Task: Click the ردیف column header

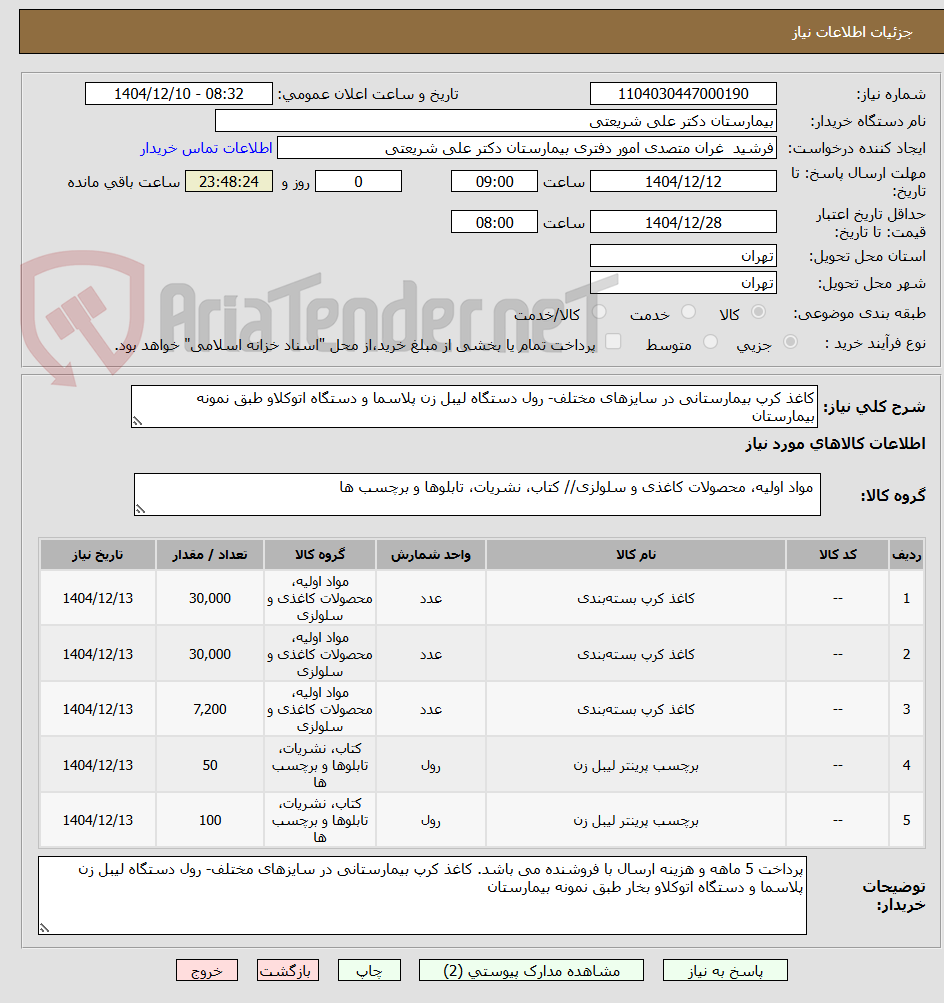Action: point(907,555)
